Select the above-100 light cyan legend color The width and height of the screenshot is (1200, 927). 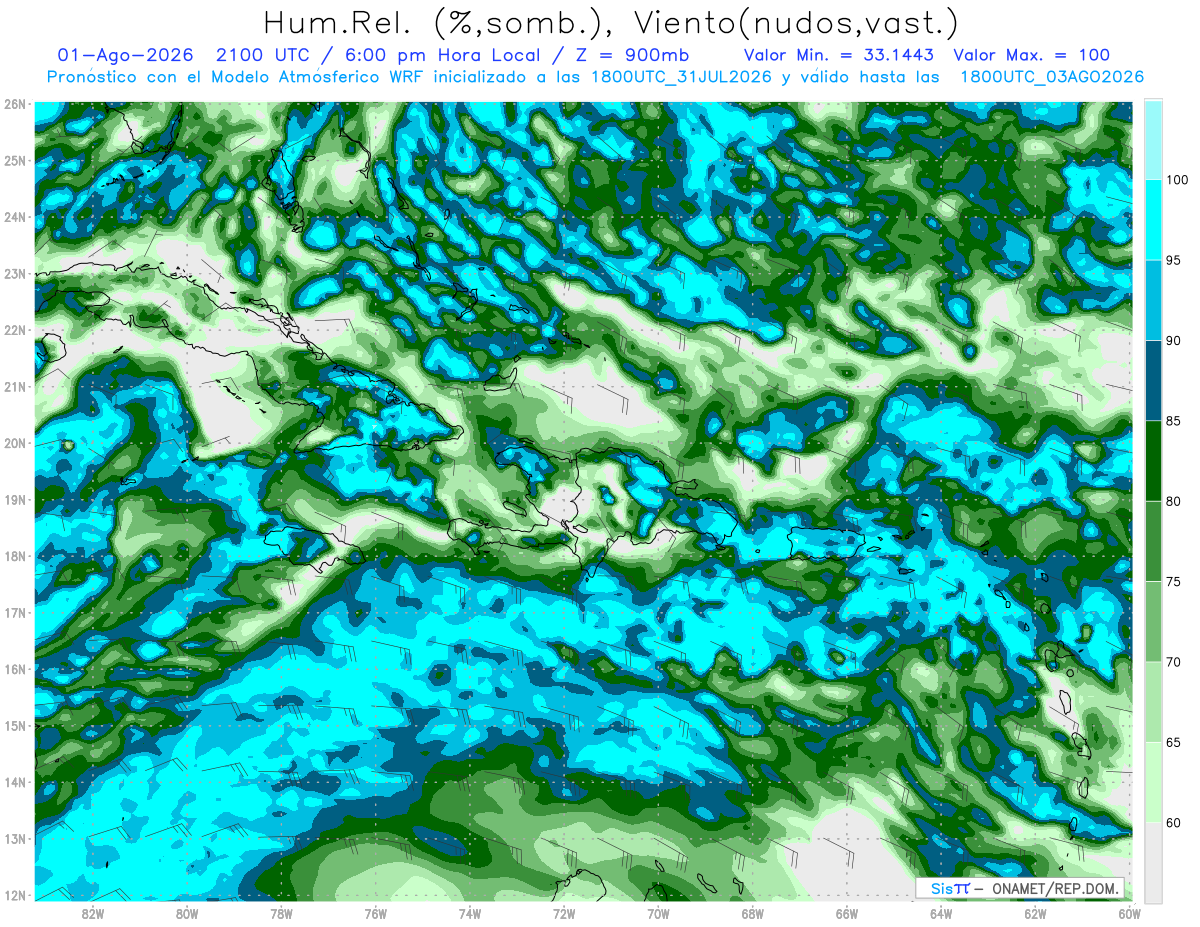(x=1153, y=140)
